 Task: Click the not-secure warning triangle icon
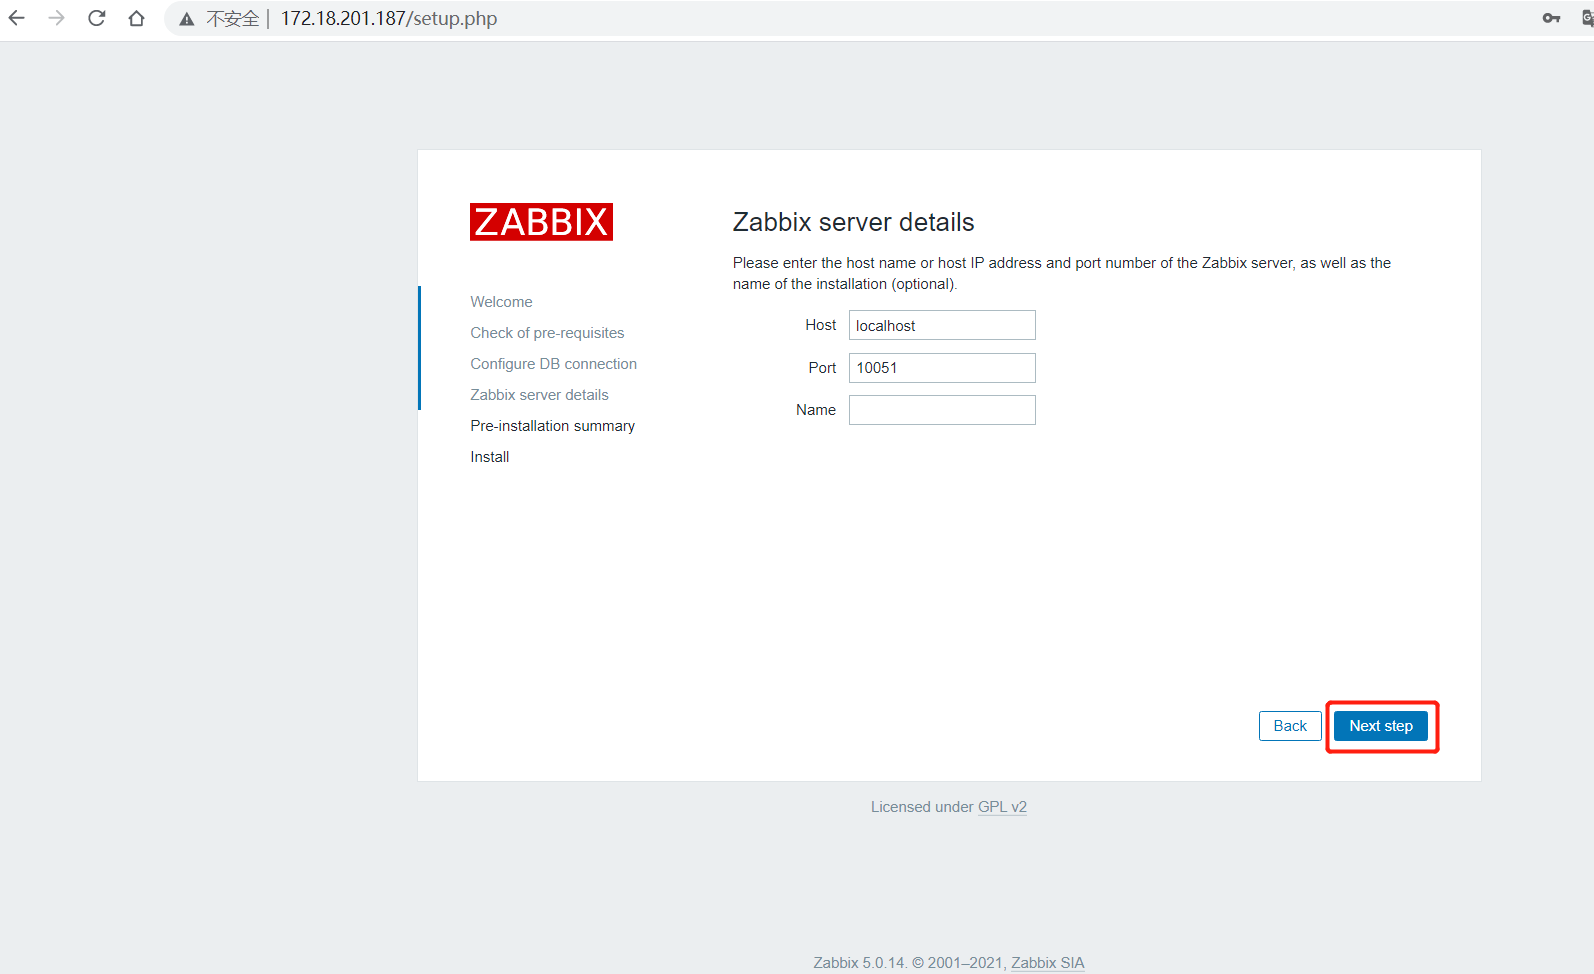click(187, 19)
